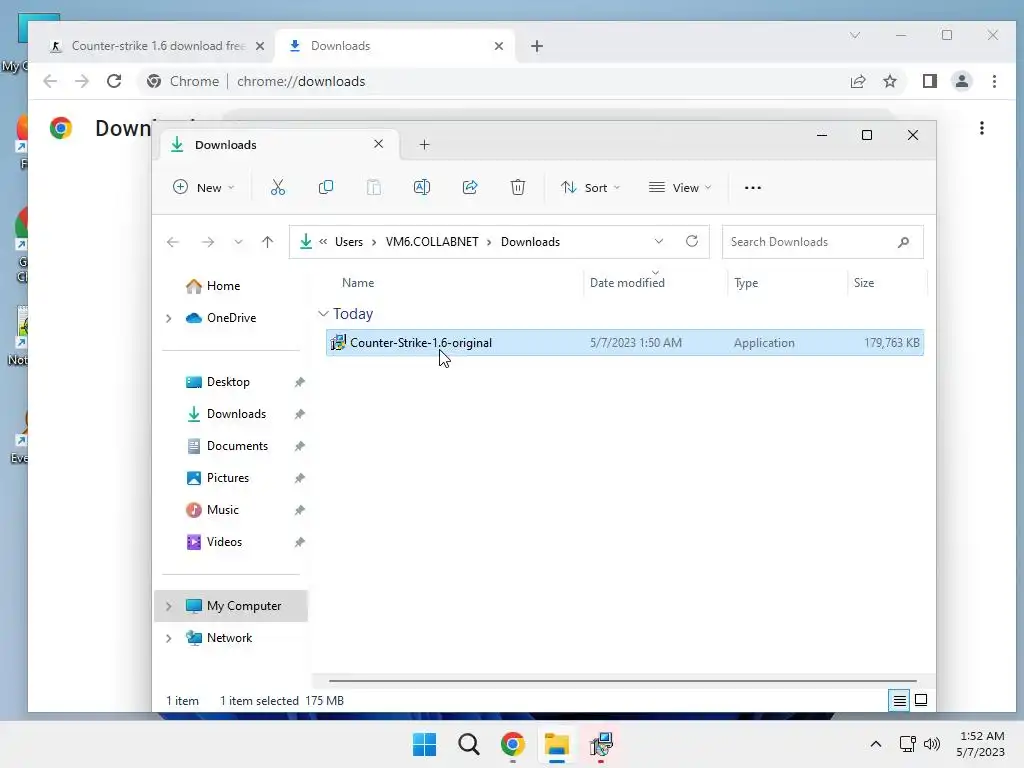Close the Explorer Downloads tab
Image resolution: width=1024 pixels, height=768 pixels.
(378, 144)
